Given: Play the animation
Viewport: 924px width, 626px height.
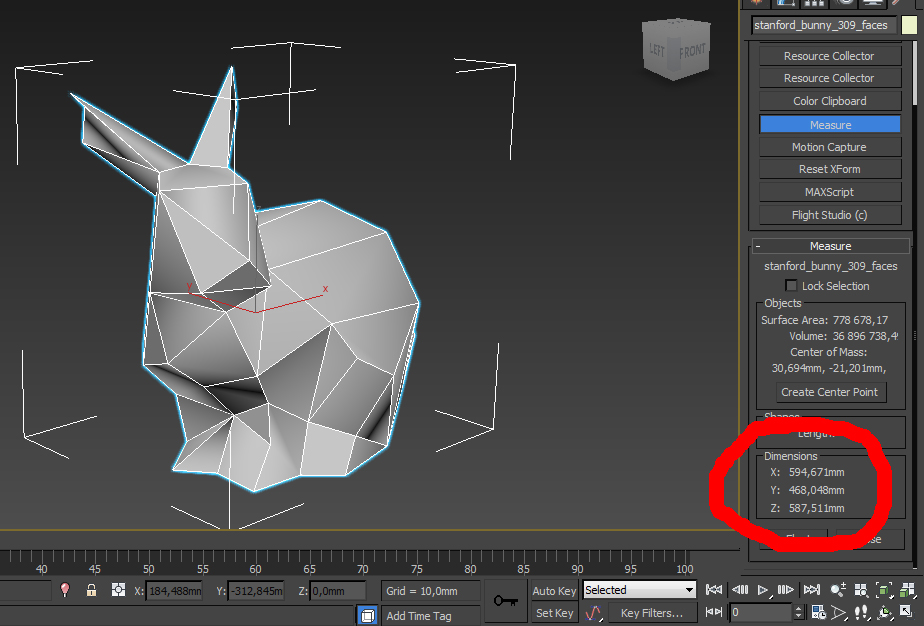Looking at the screenshot, I should pyautogui.click(x=763, y=589).
